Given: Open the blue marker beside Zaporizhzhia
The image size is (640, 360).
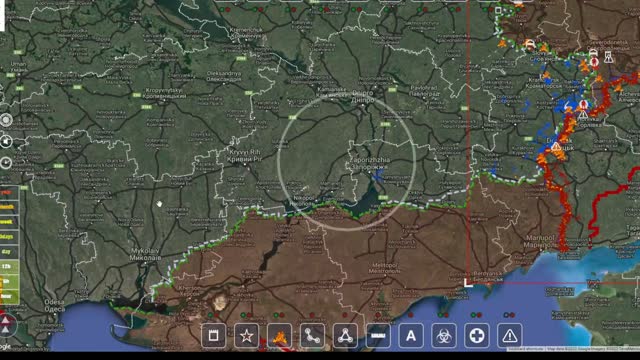Looking at the screenshot, I should [x=378, y=175].
